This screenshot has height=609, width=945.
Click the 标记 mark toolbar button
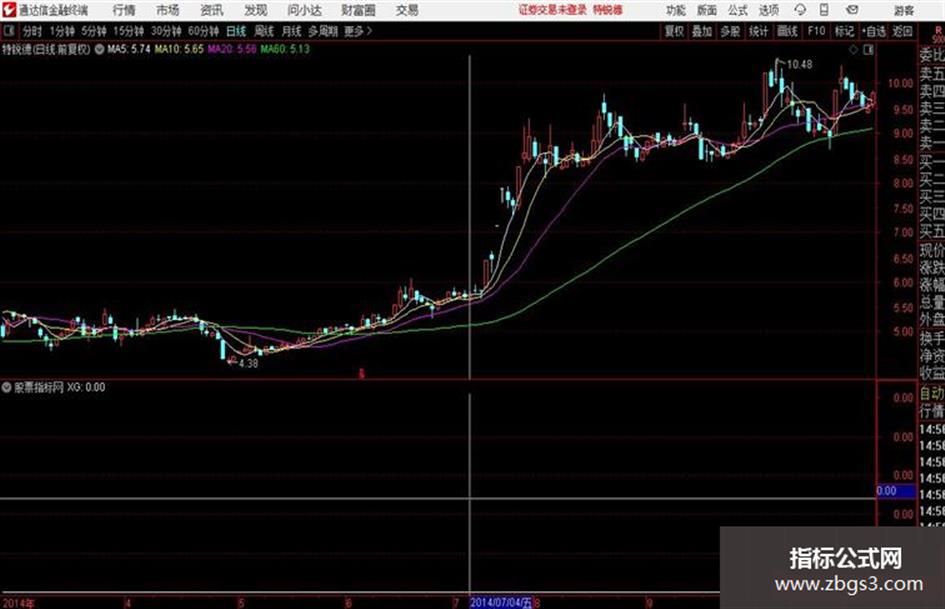844,31
